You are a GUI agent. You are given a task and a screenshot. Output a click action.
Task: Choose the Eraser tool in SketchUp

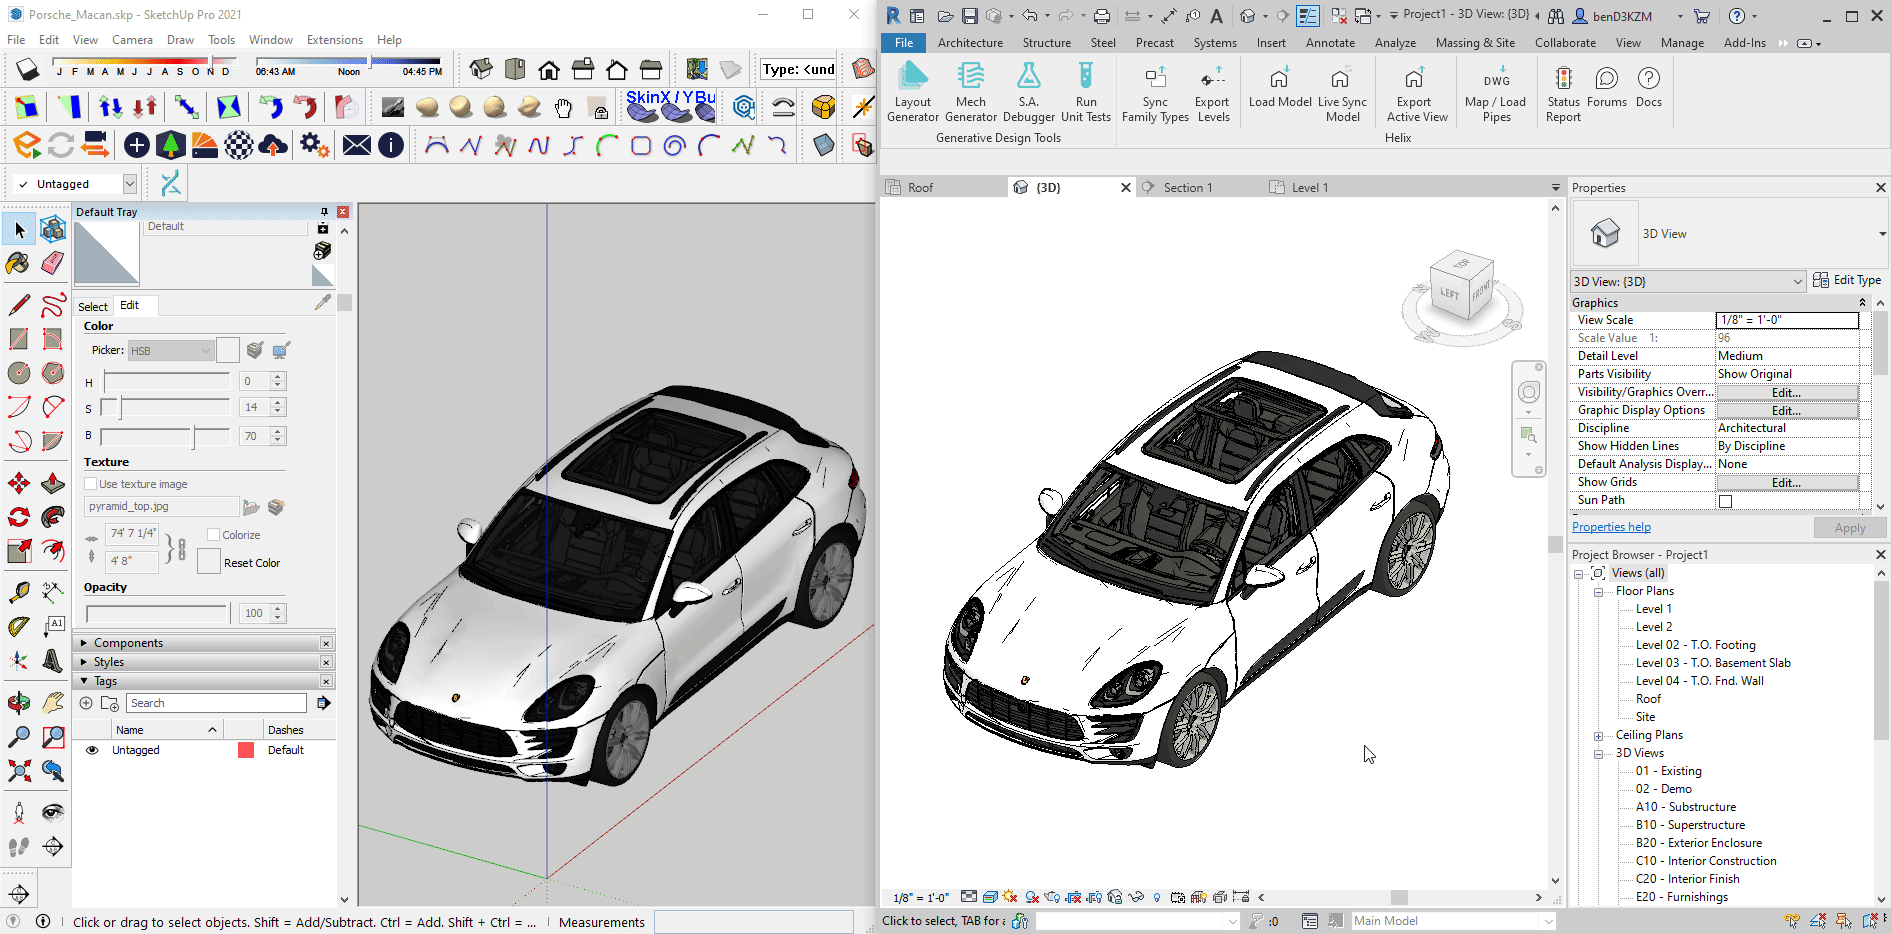pyautogui.click(x=53, y=263)
